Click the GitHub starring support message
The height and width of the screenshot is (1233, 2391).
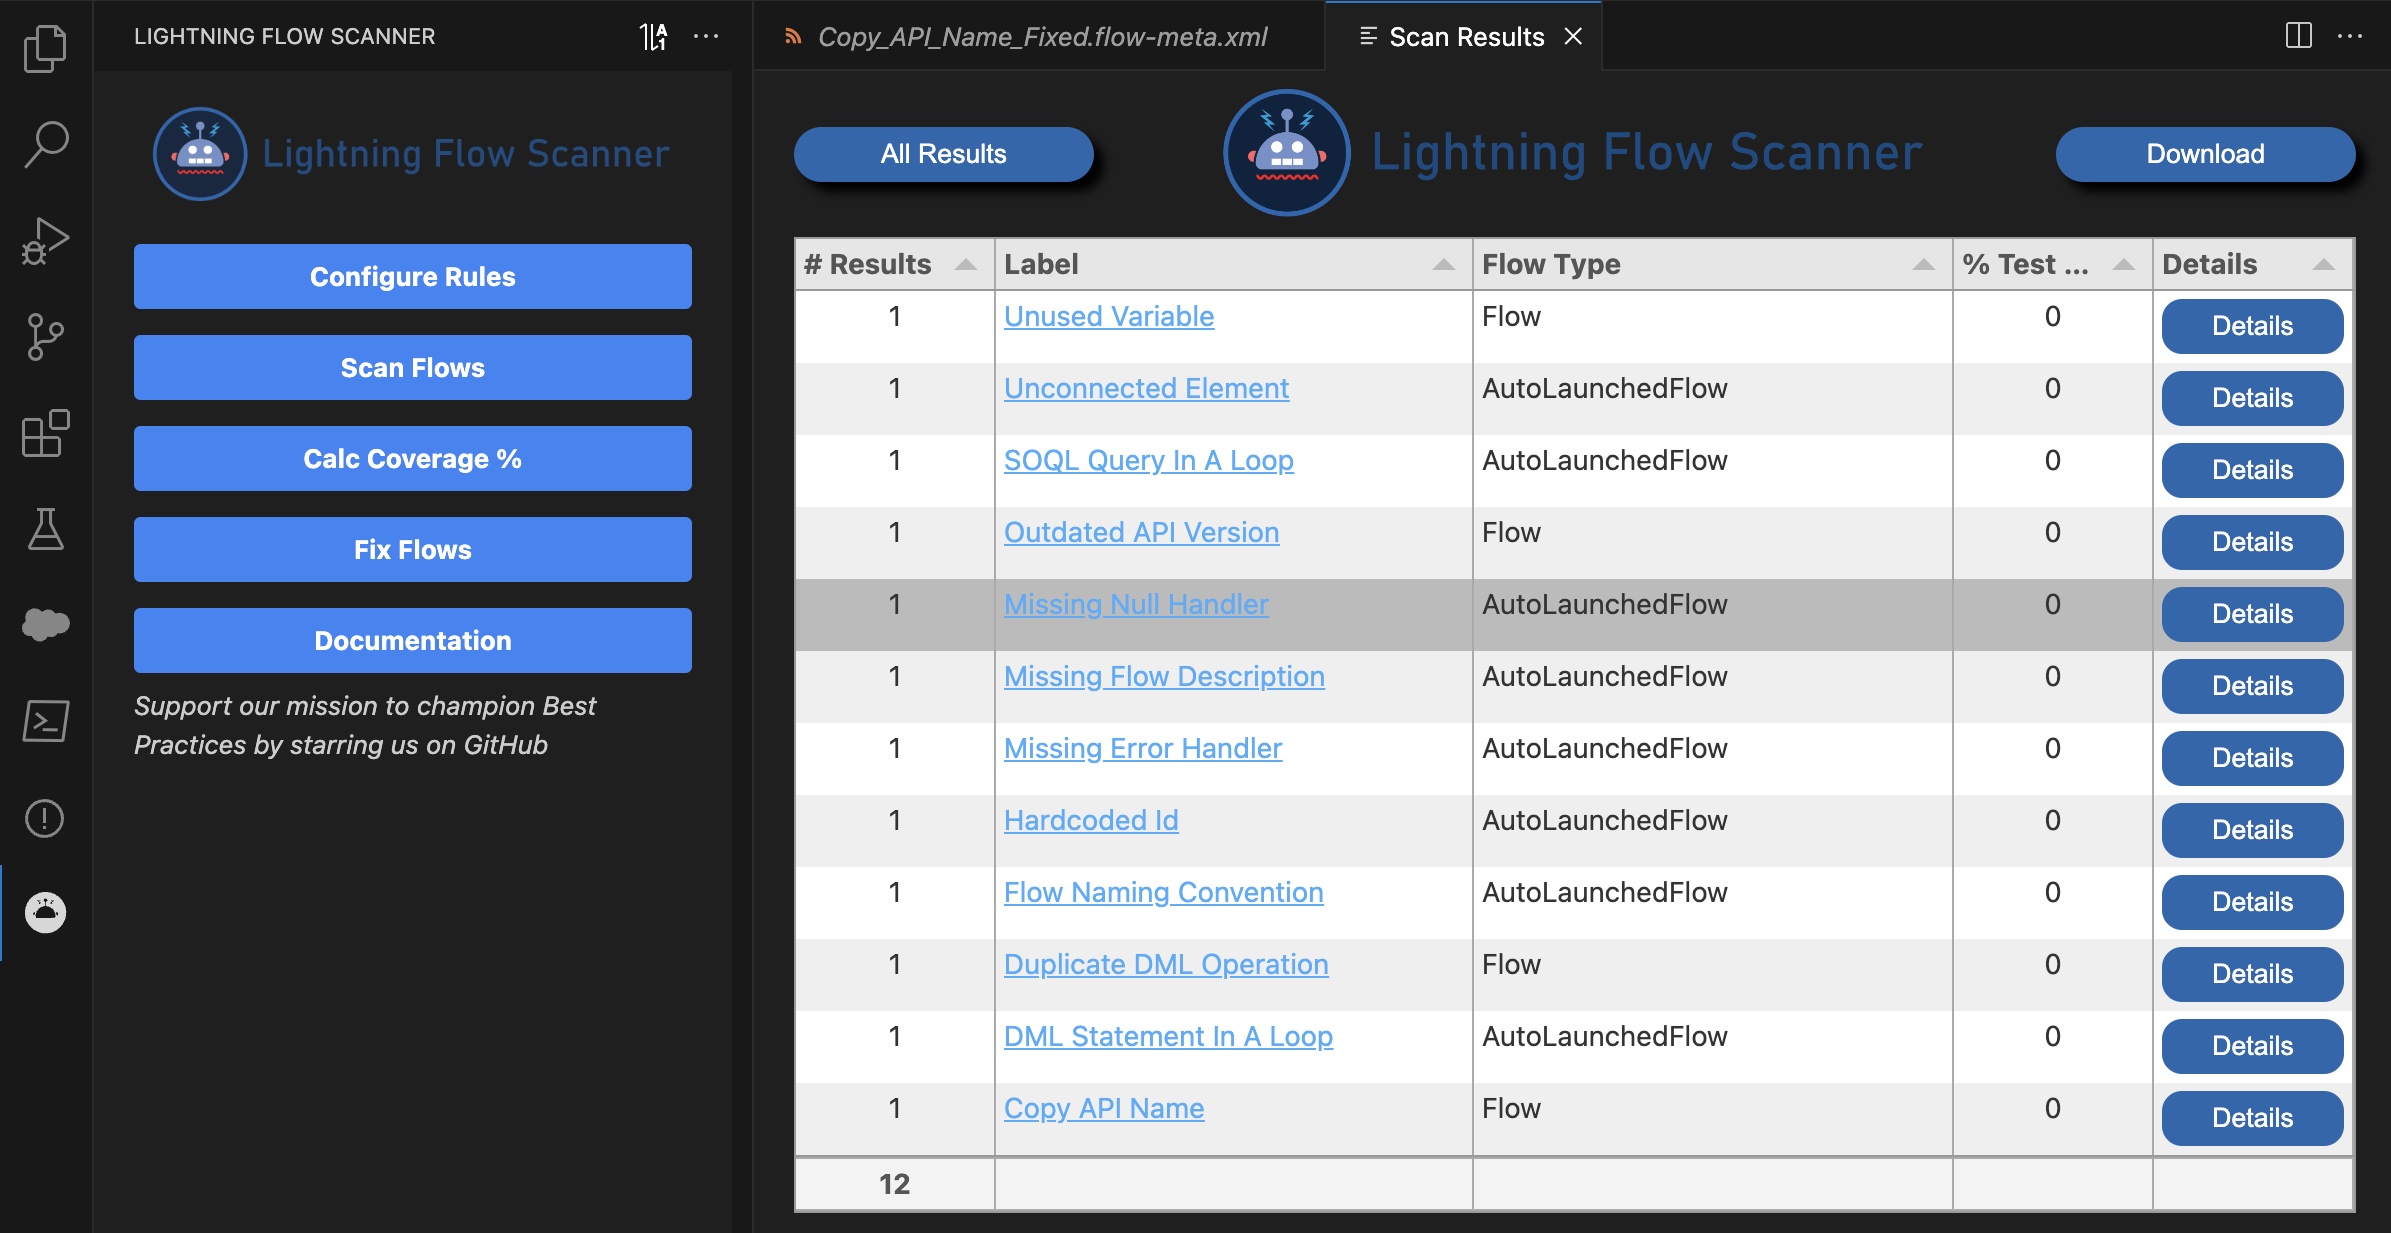[365, 725]
